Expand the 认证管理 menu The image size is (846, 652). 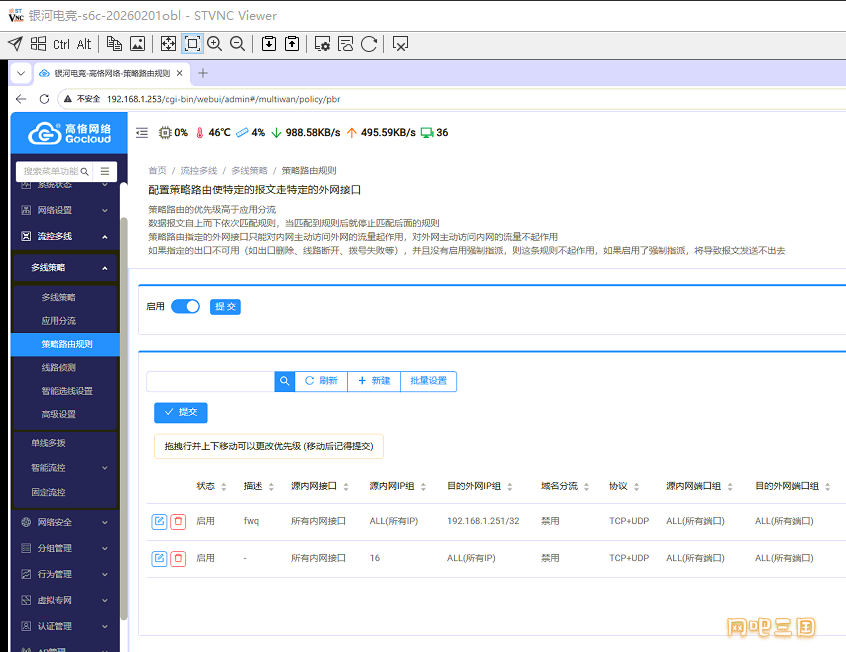[x=65, y=626]
